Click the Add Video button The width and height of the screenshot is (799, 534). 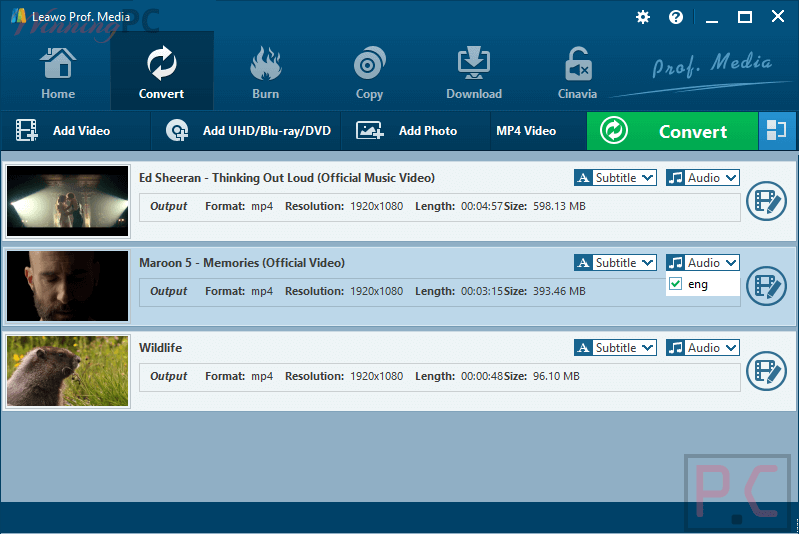(75, 131)
